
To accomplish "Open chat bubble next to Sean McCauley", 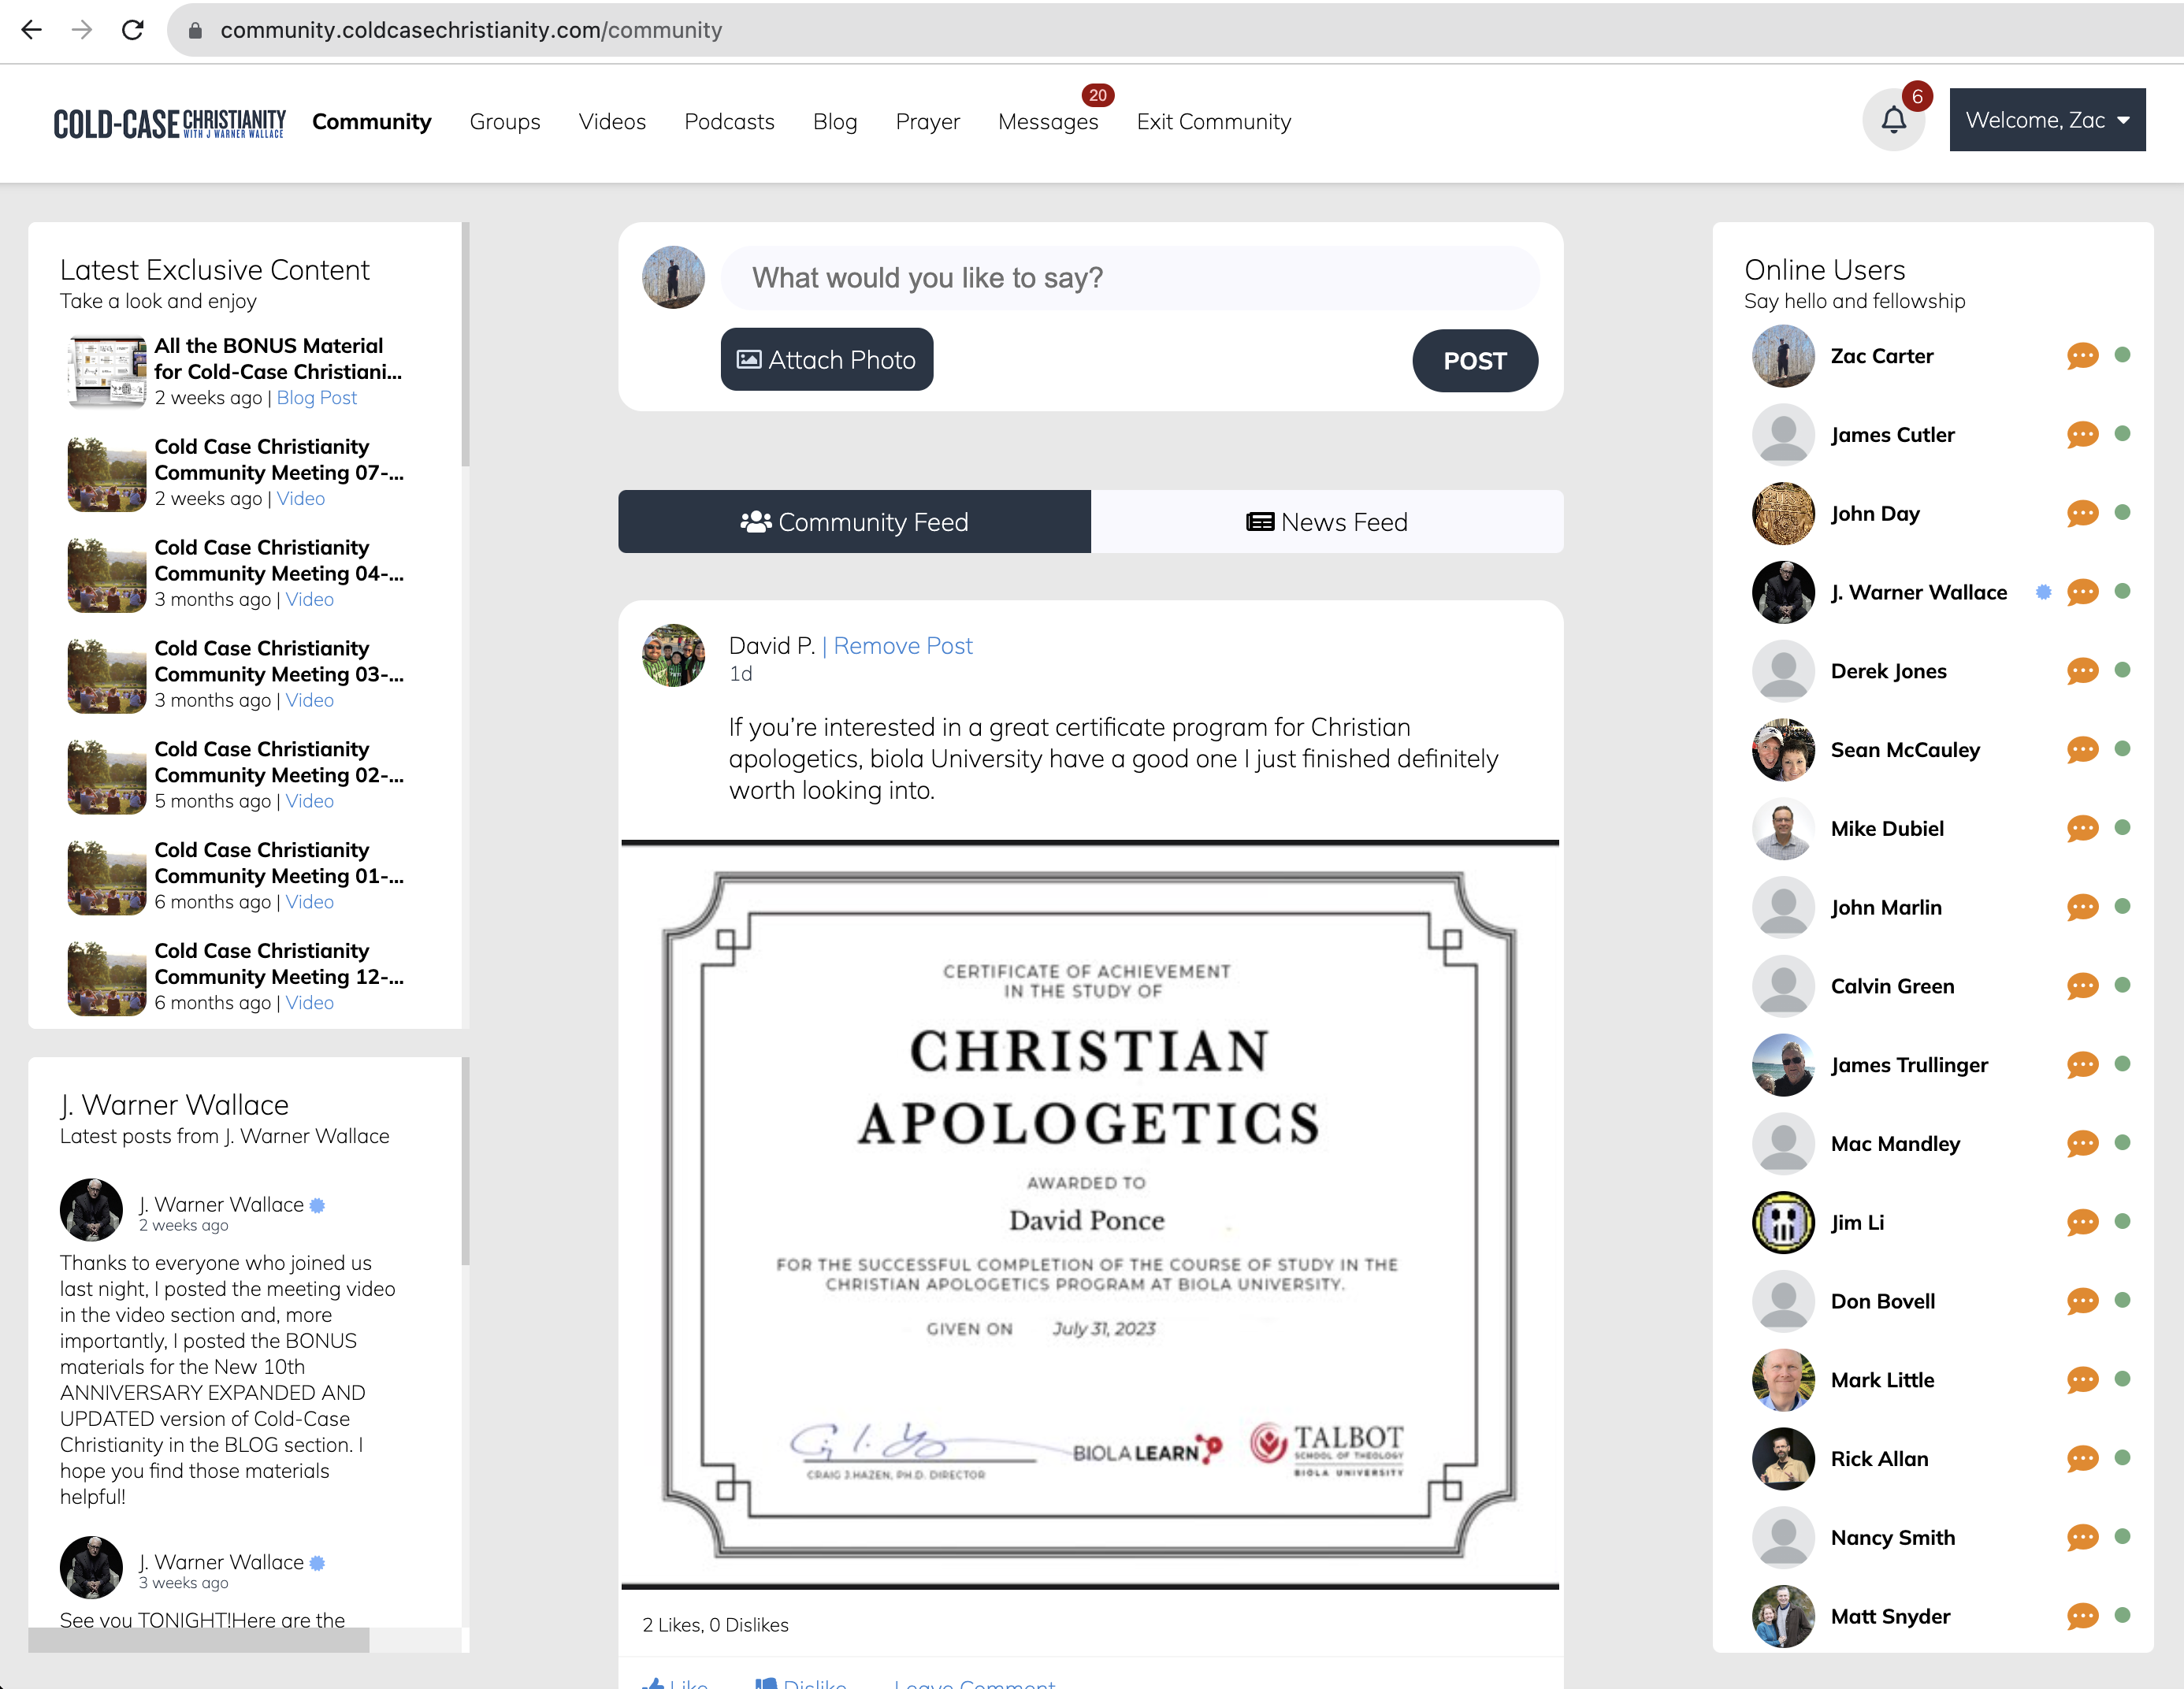I will (x=2082, y=750).
